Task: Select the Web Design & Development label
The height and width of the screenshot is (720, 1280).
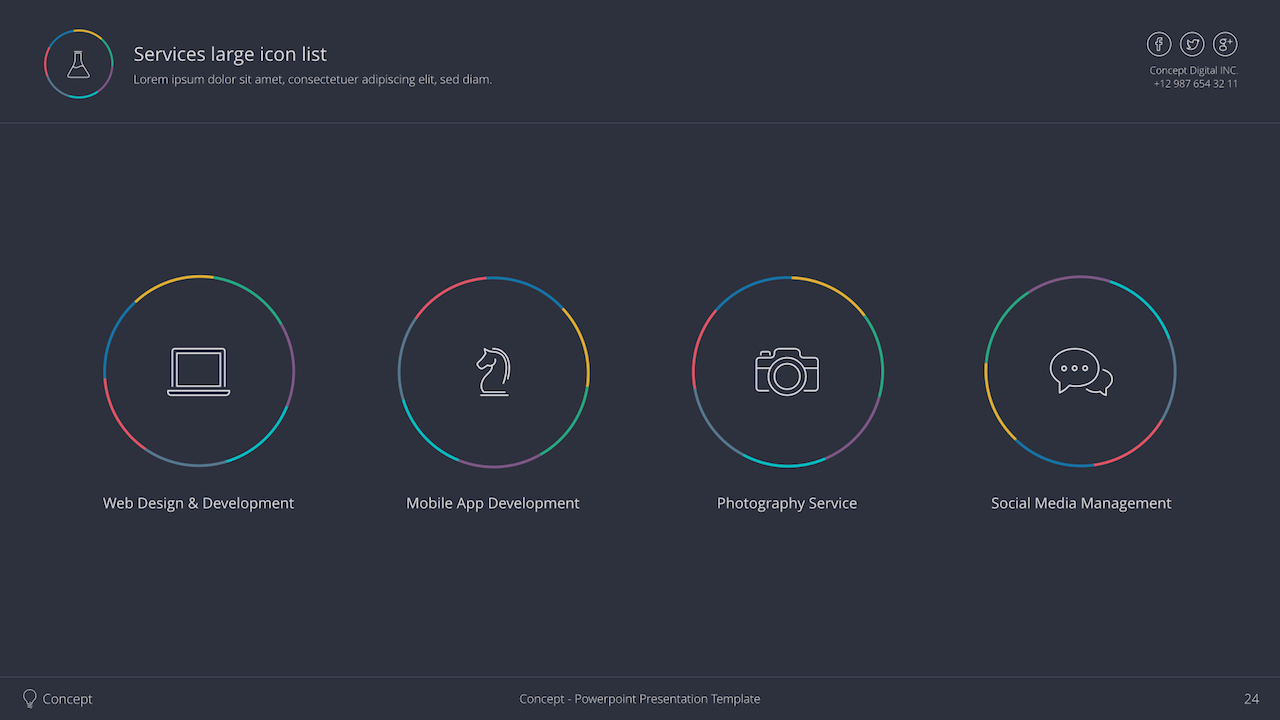Action: (198, 503)
